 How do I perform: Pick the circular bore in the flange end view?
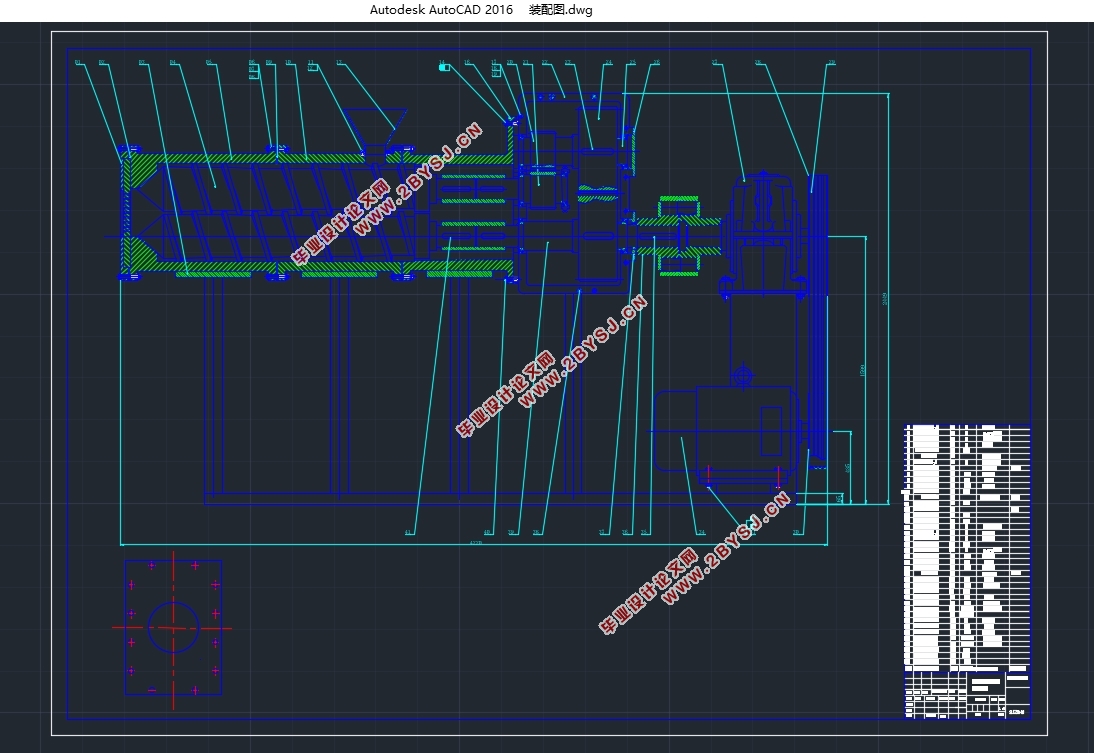[x=174, y=627]
